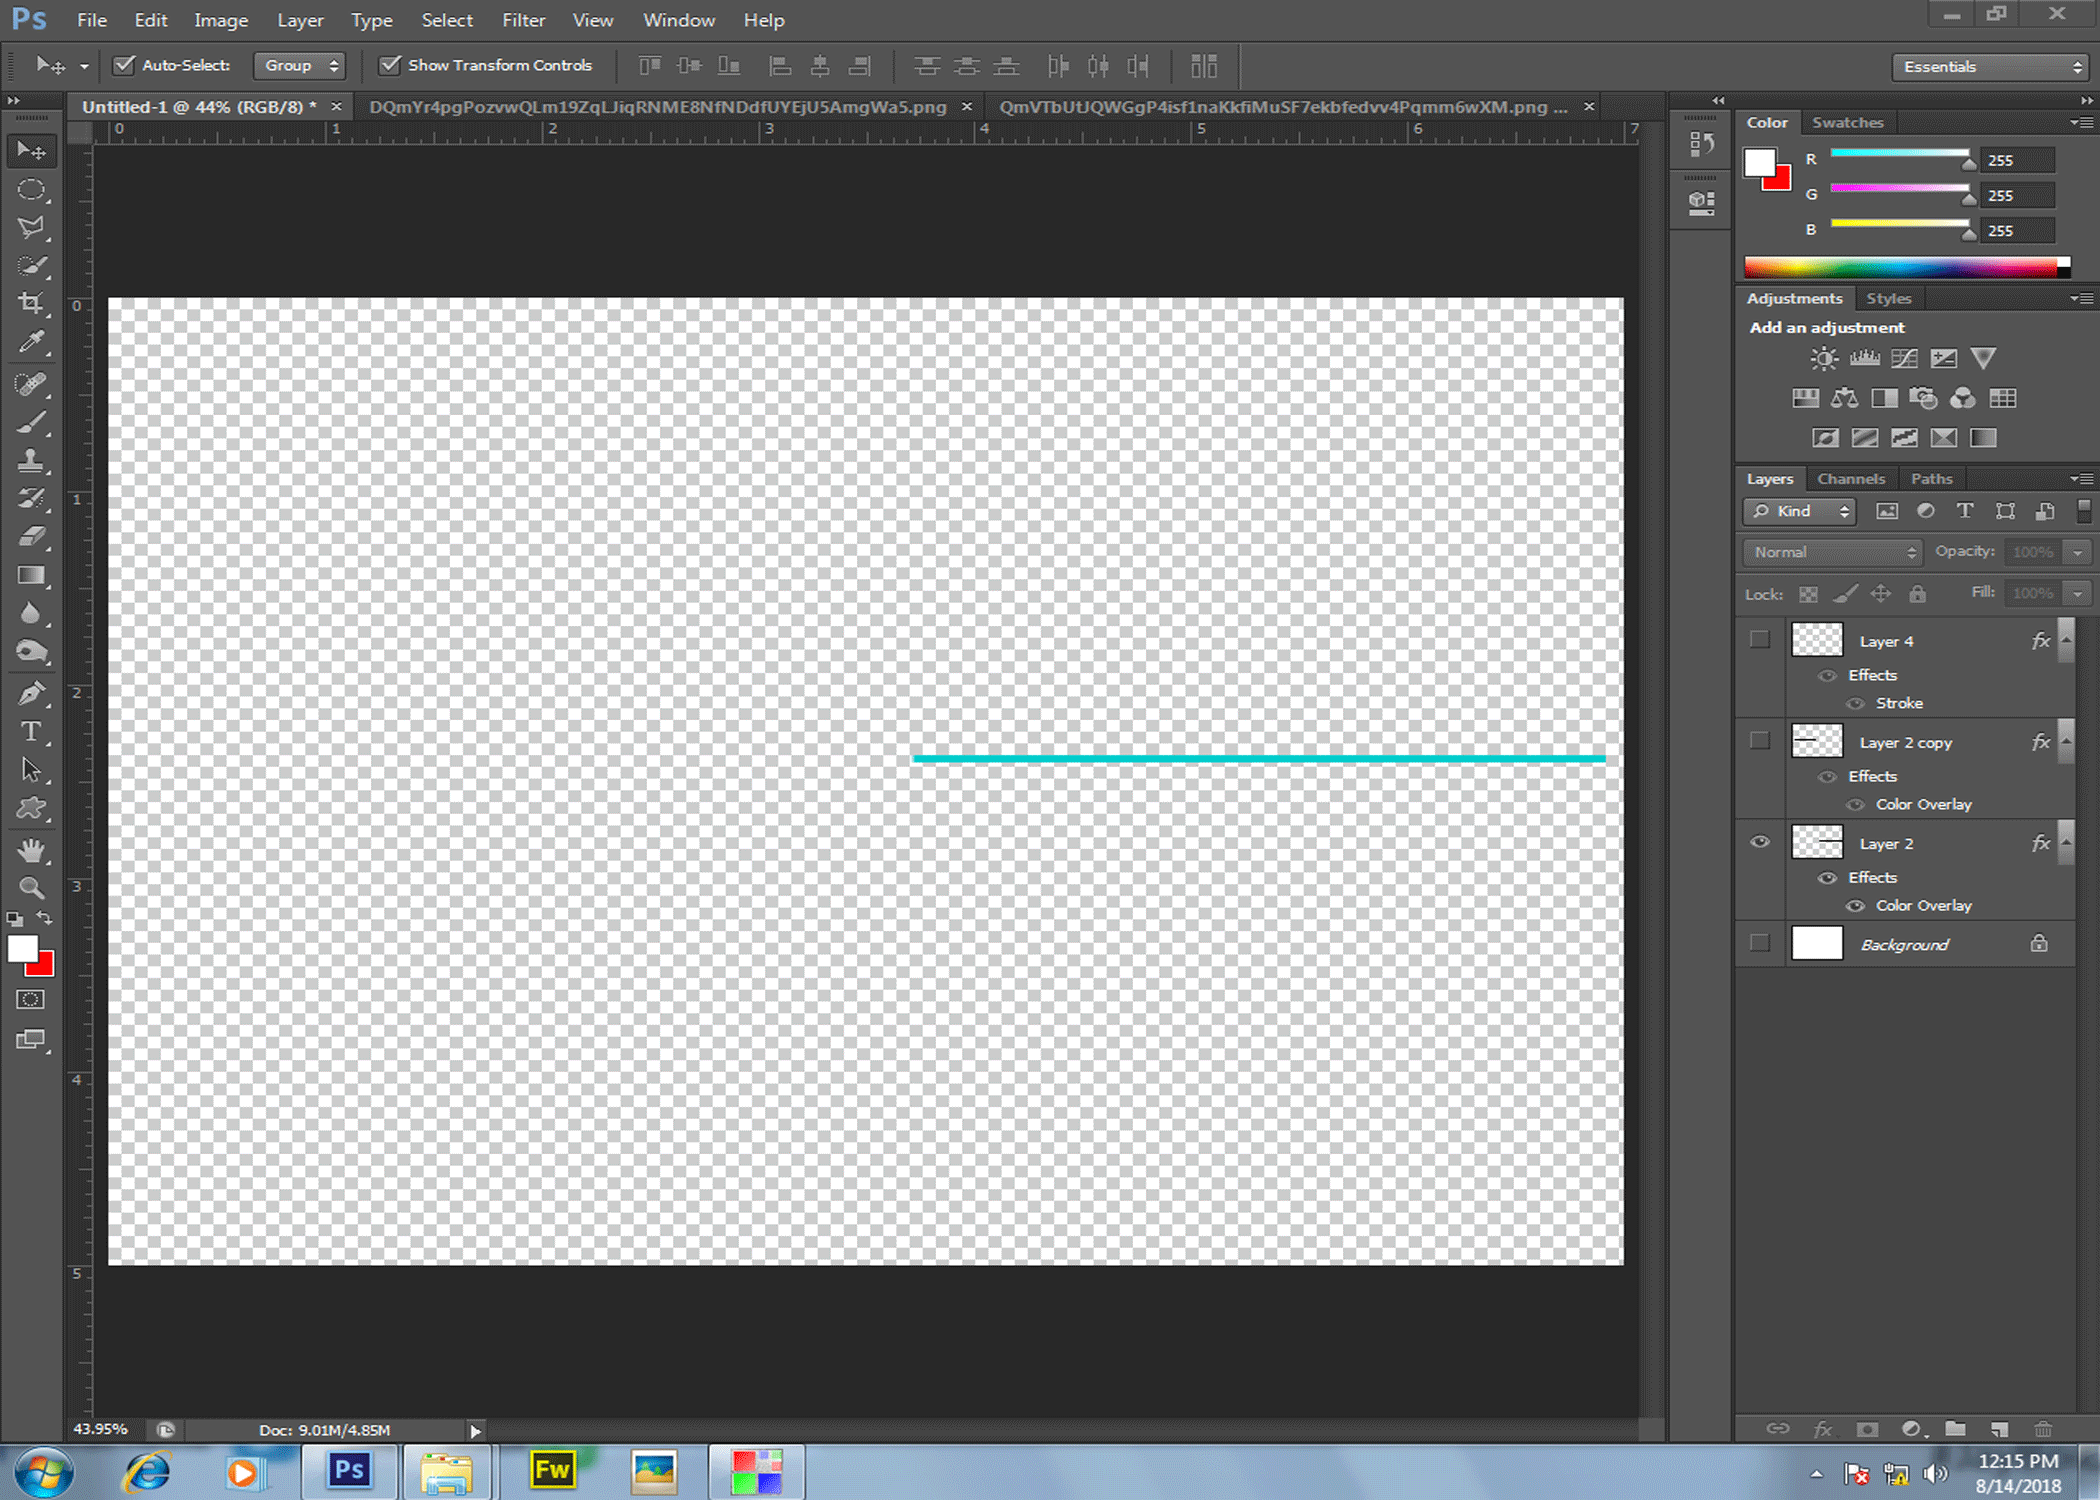The image size is (2100, 1500).
Task: Create a new group folder
Action: (1955, 1429)
